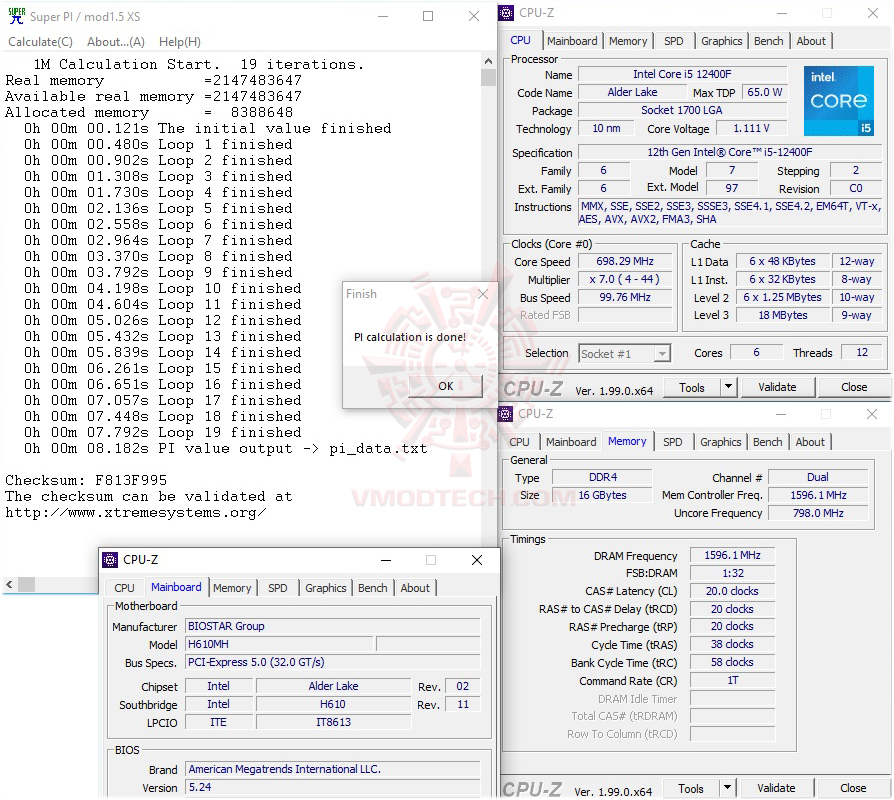The height and width of the screenshot is (800, 894).
Task: Open About tab in CPU-Z Memory window
Action: pos(810,442)
